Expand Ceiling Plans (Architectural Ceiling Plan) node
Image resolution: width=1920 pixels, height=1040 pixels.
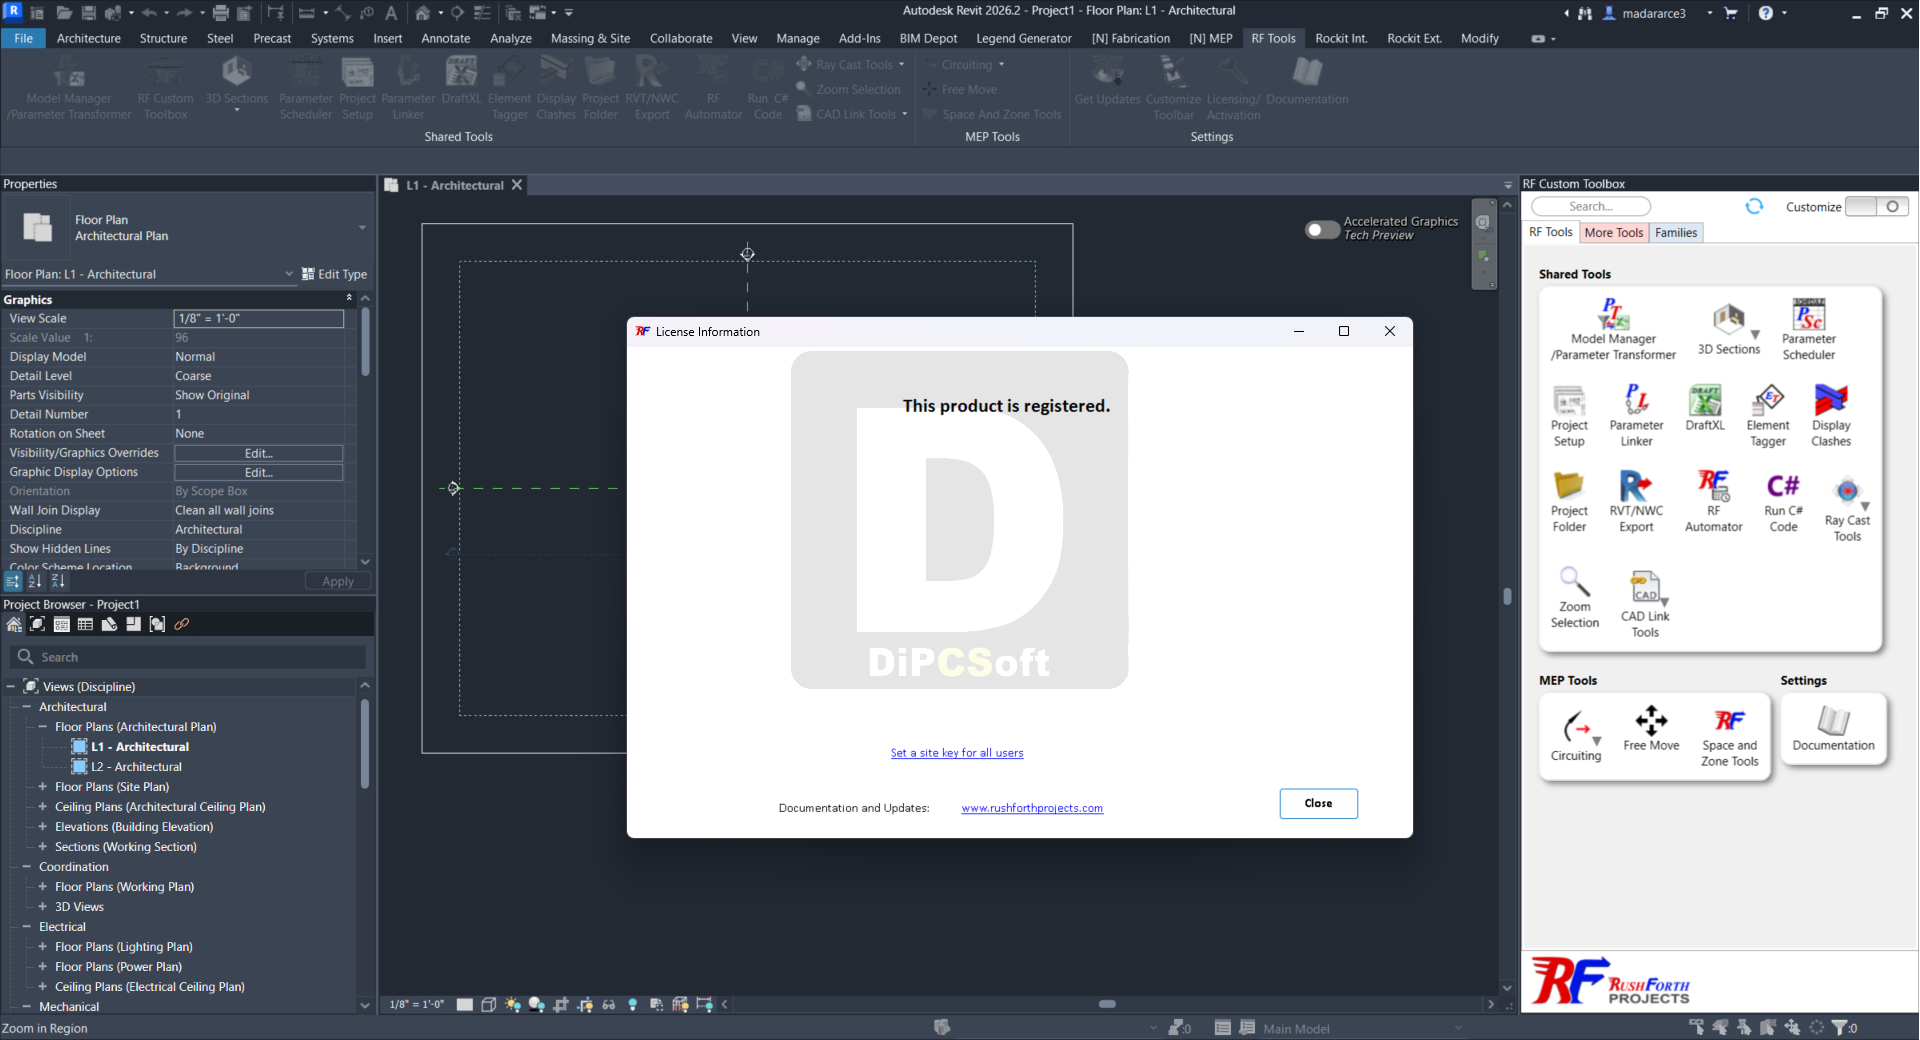click(43, 807)
